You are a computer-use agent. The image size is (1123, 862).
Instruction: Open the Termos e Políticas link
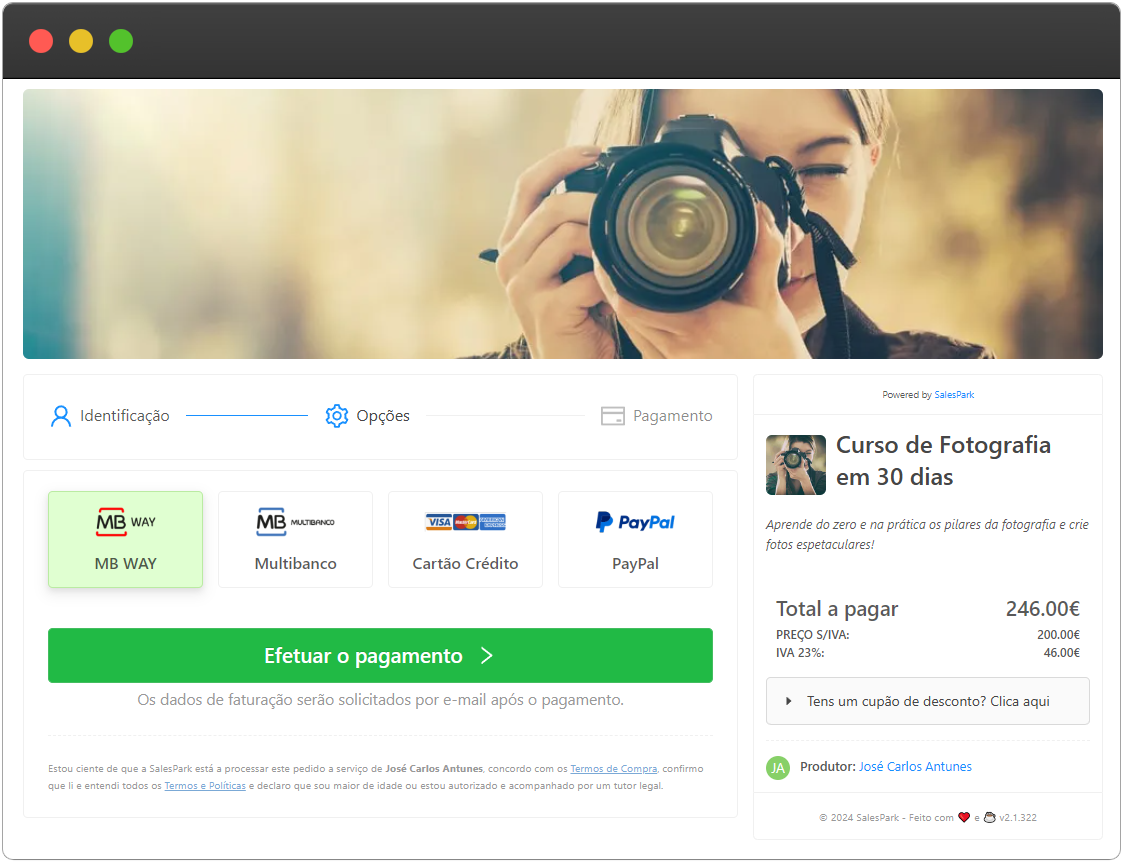click(x=205, y=786)
